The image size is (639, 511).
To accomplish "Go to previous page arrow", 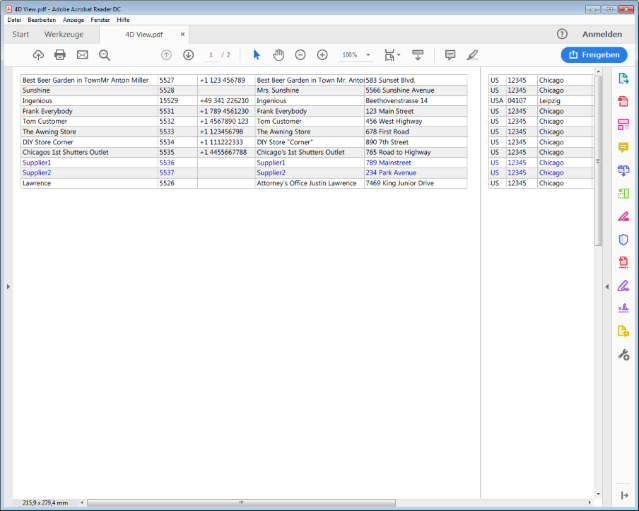I will [166, 55].
